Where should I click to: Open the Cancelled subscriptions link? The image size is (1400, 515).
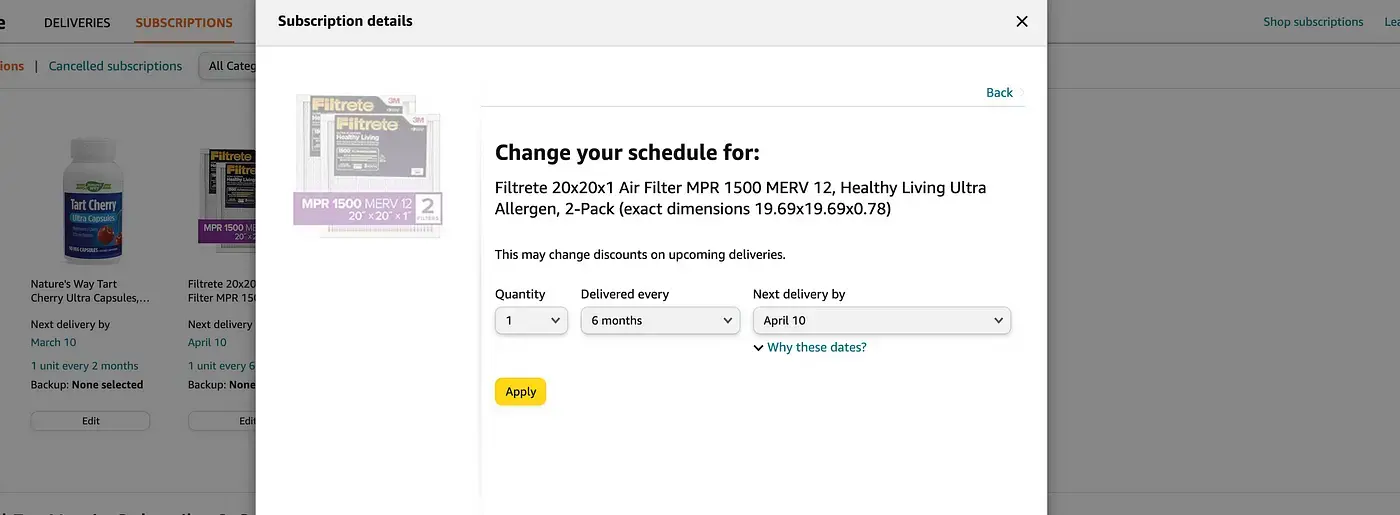pyautogui.click(x=115, y=66)
